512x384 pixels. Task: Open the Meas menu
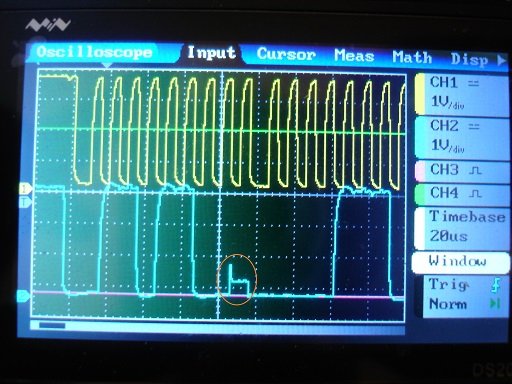[354, 56]
